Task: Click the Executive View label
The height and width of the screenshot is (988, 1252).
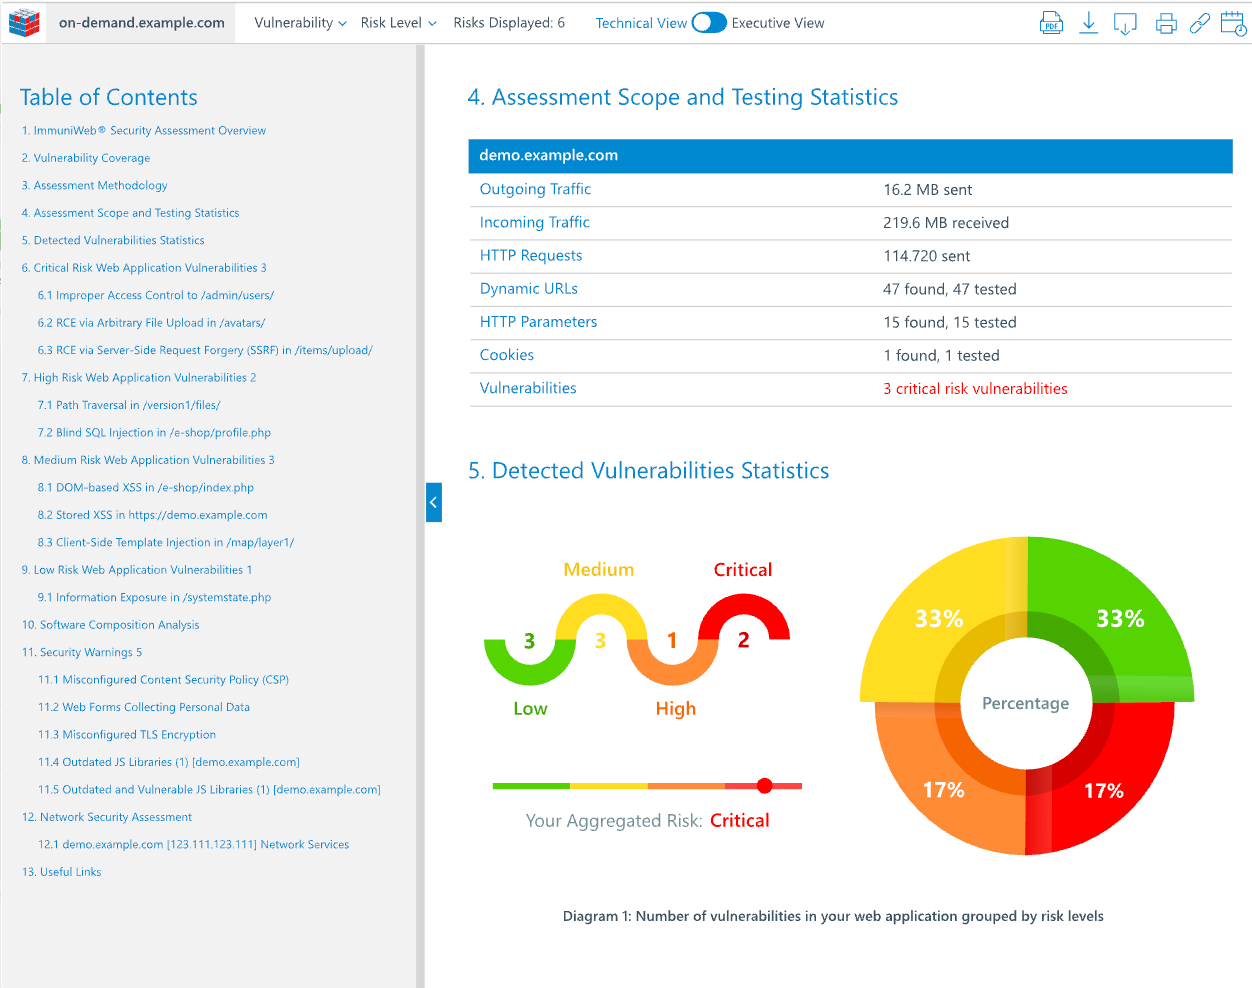Action: [x=778, y=23]
